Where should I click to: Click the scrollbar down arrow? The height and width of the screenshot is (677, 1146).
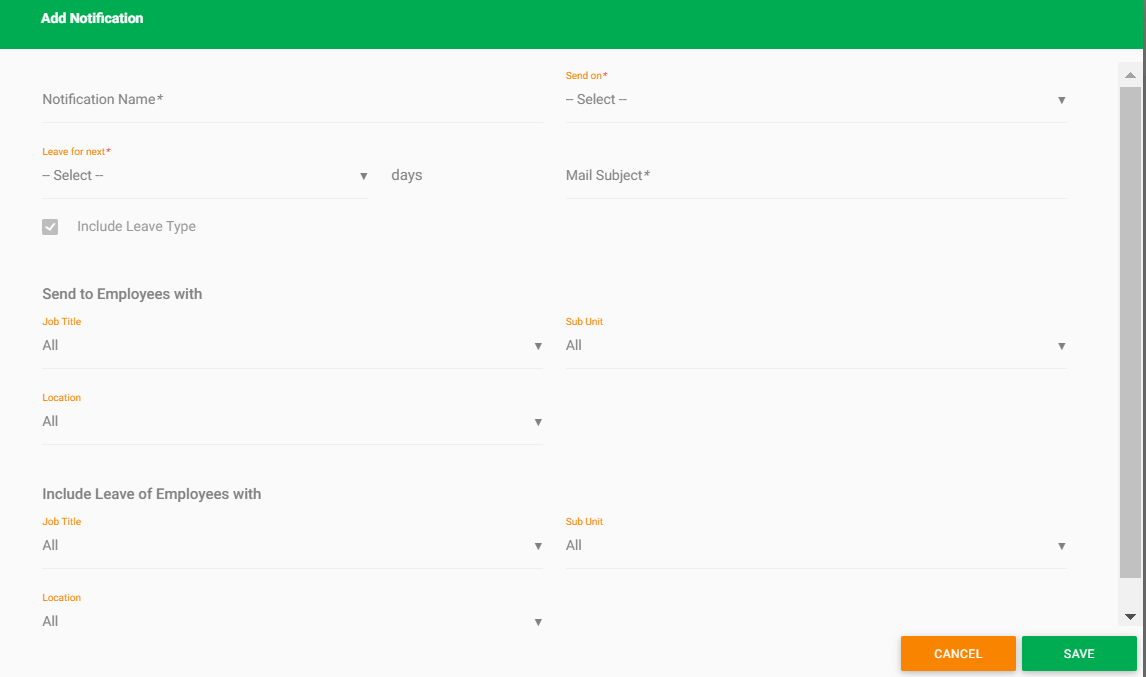coord(1130,616)
